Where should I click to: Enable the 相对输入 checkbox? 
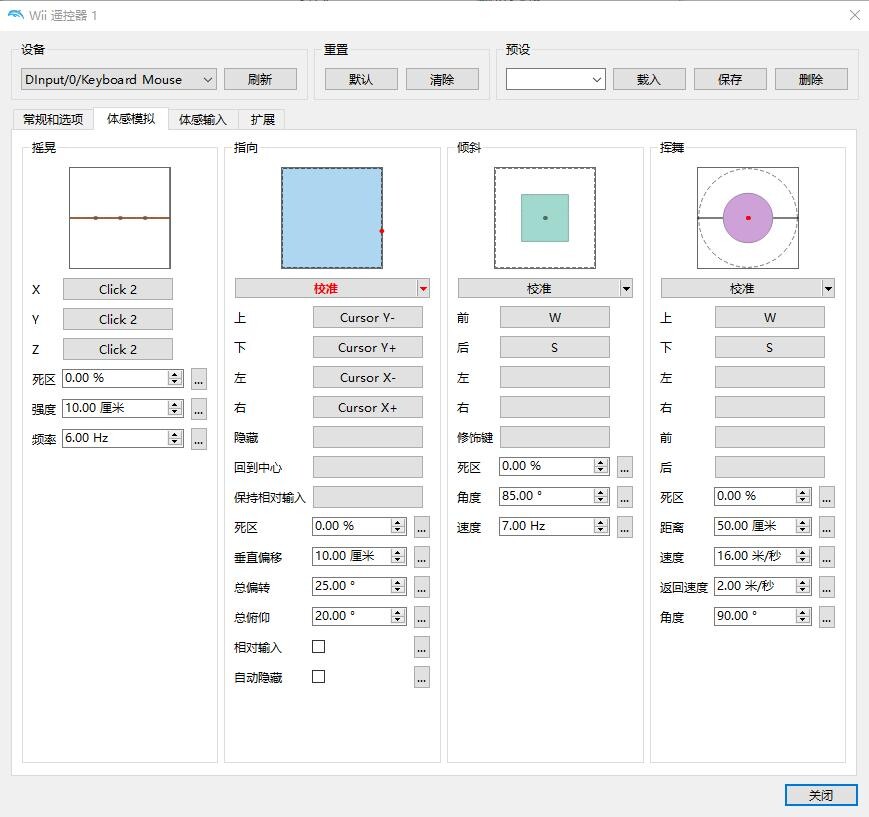(x=319, y=647)
